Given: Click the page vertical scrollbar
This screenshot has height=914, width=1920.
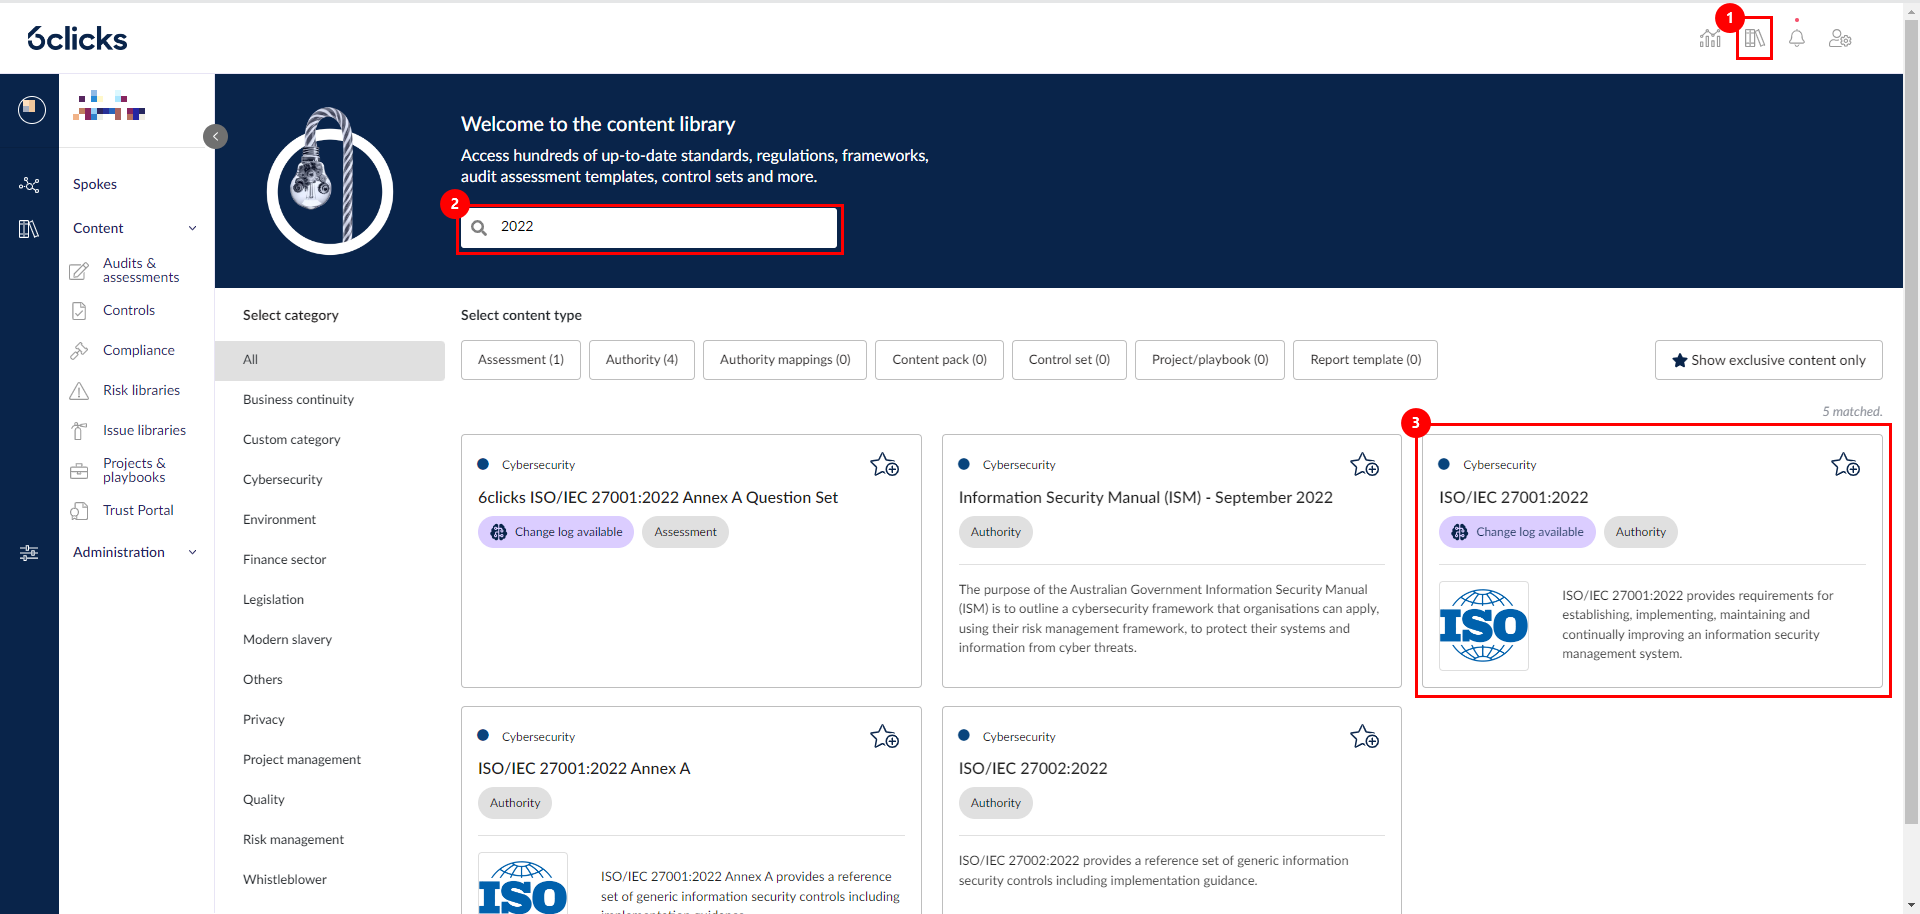Looking at the screenshot, I should (x=1911, y=420).
